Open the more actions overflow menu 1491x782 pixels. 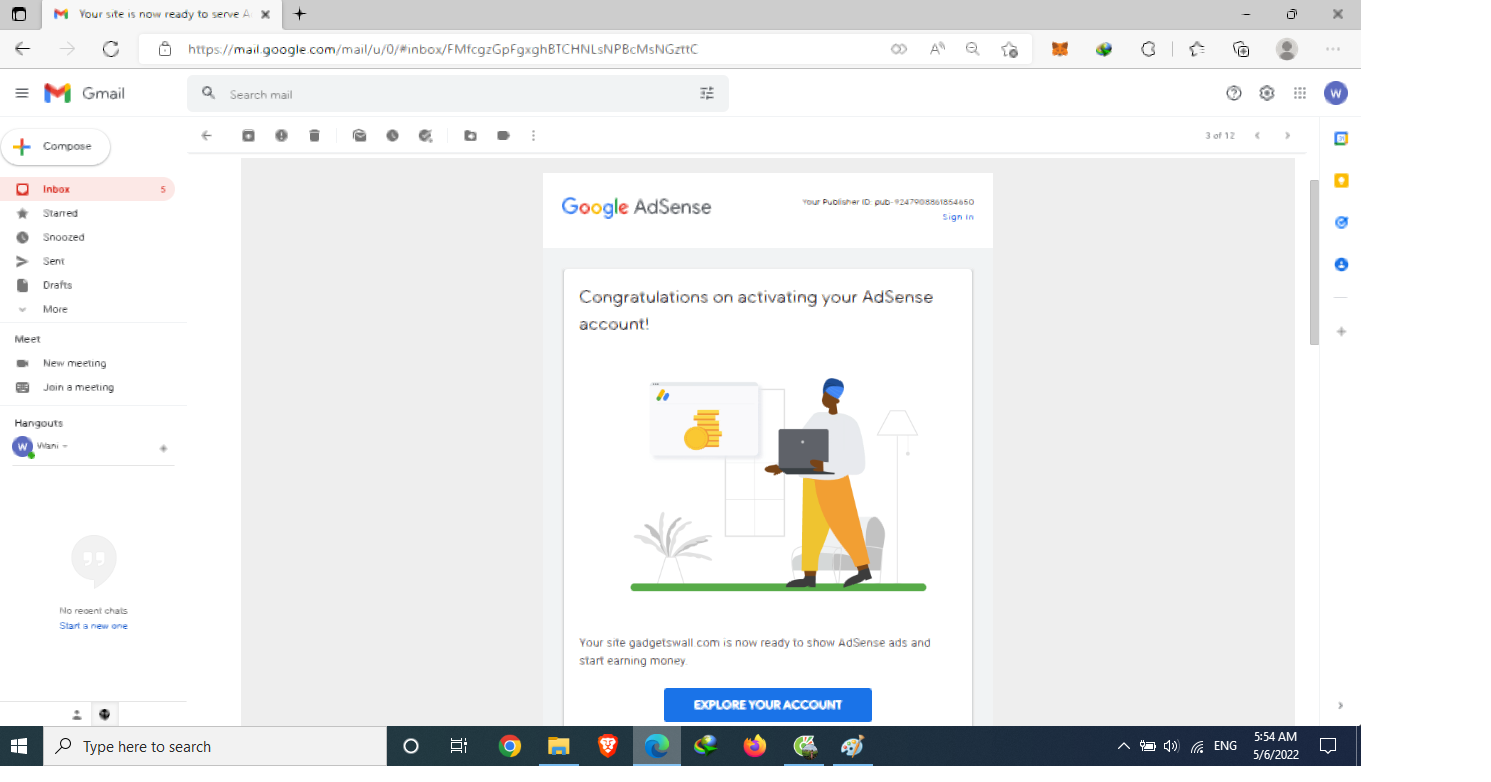[533, 135]
